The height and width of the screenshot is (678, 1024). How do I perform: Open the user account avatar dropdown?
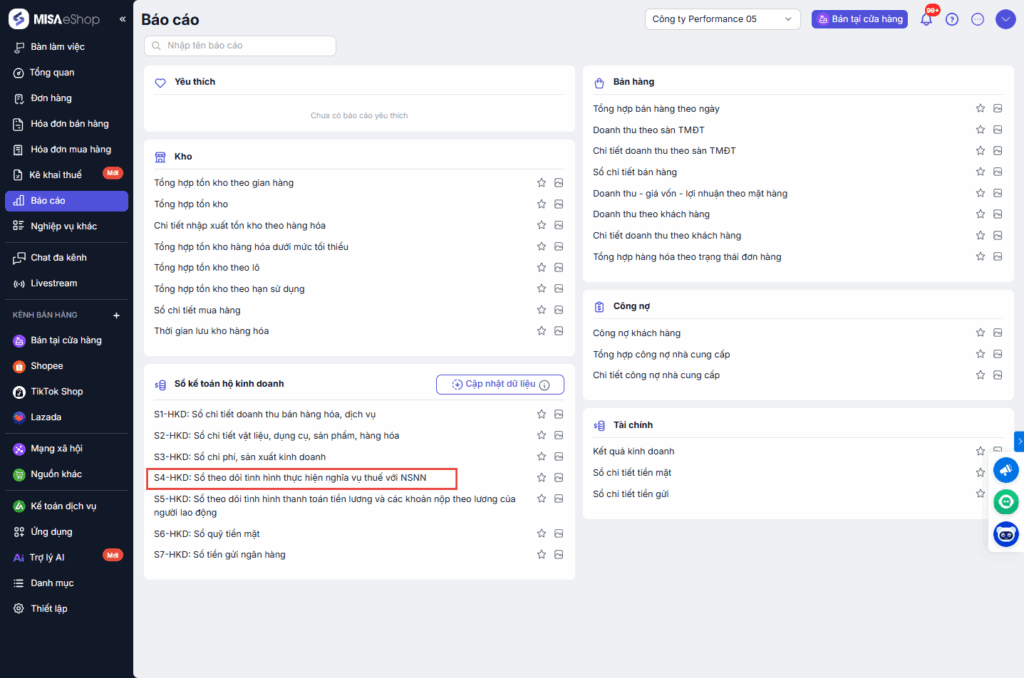coord(1005,19)
